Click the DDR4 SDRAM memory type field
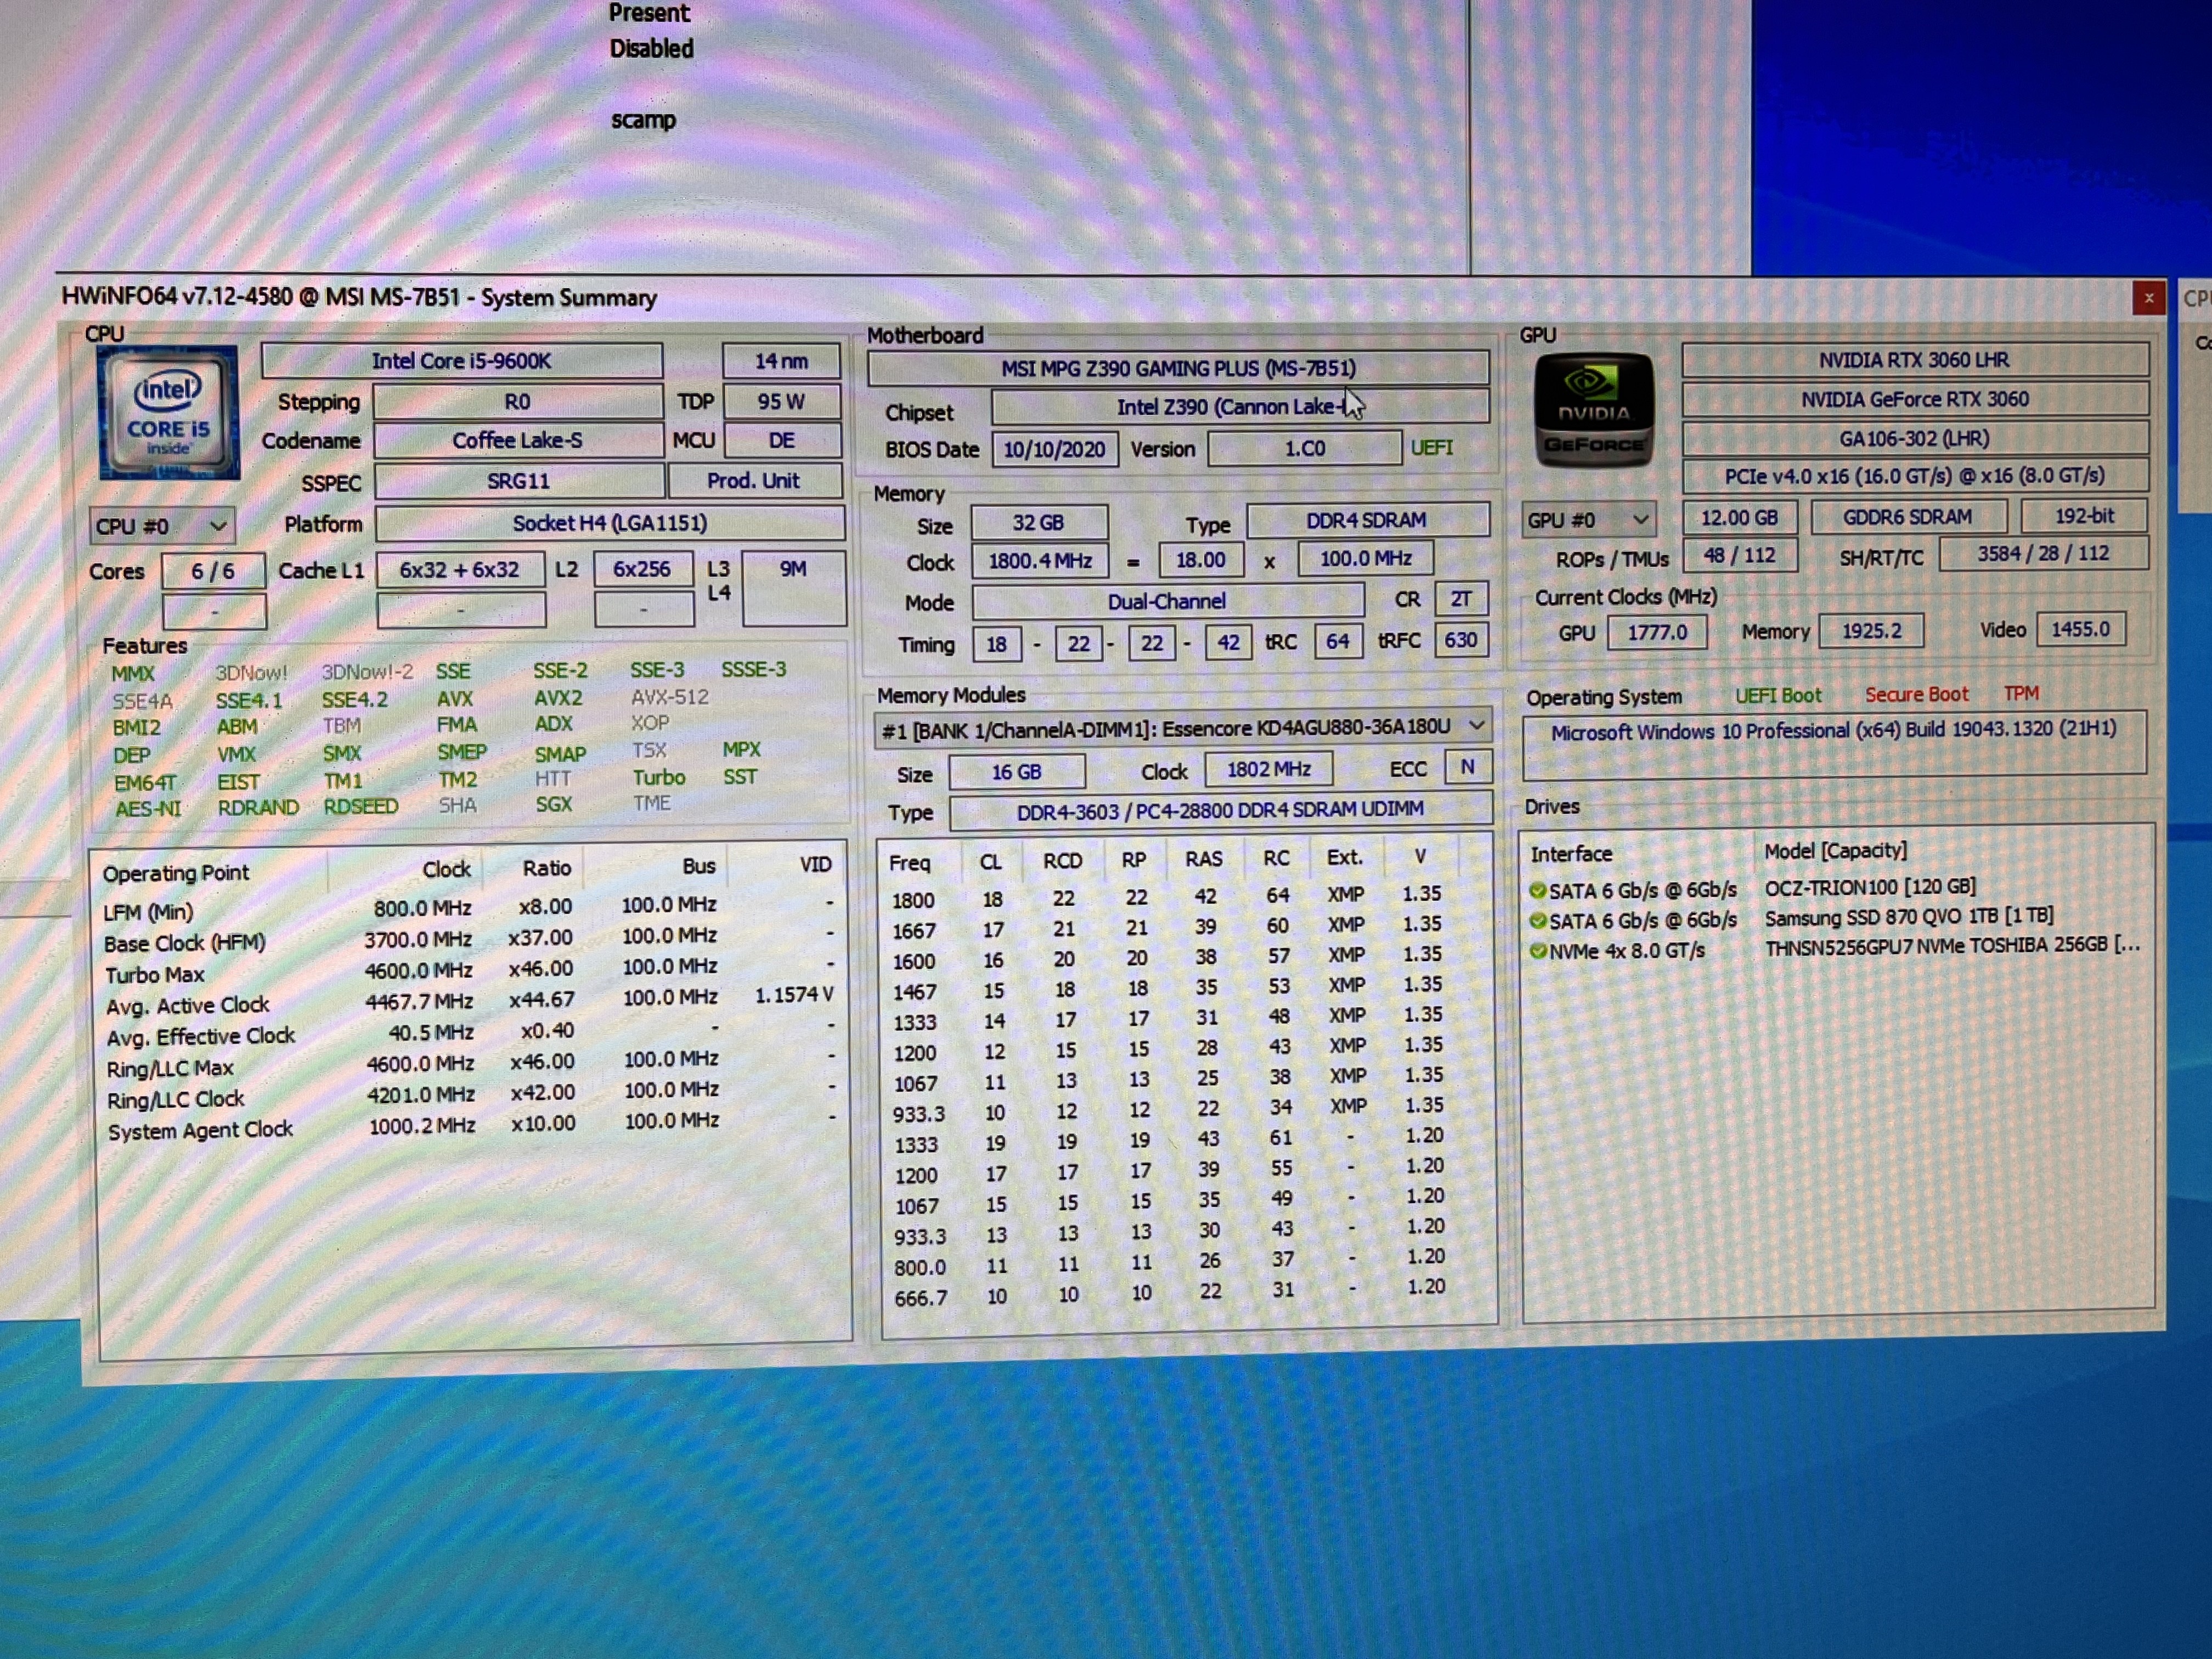The height and width of the screenshot is (1659, 2212). pyautogui.click(x=1367, y=521)
